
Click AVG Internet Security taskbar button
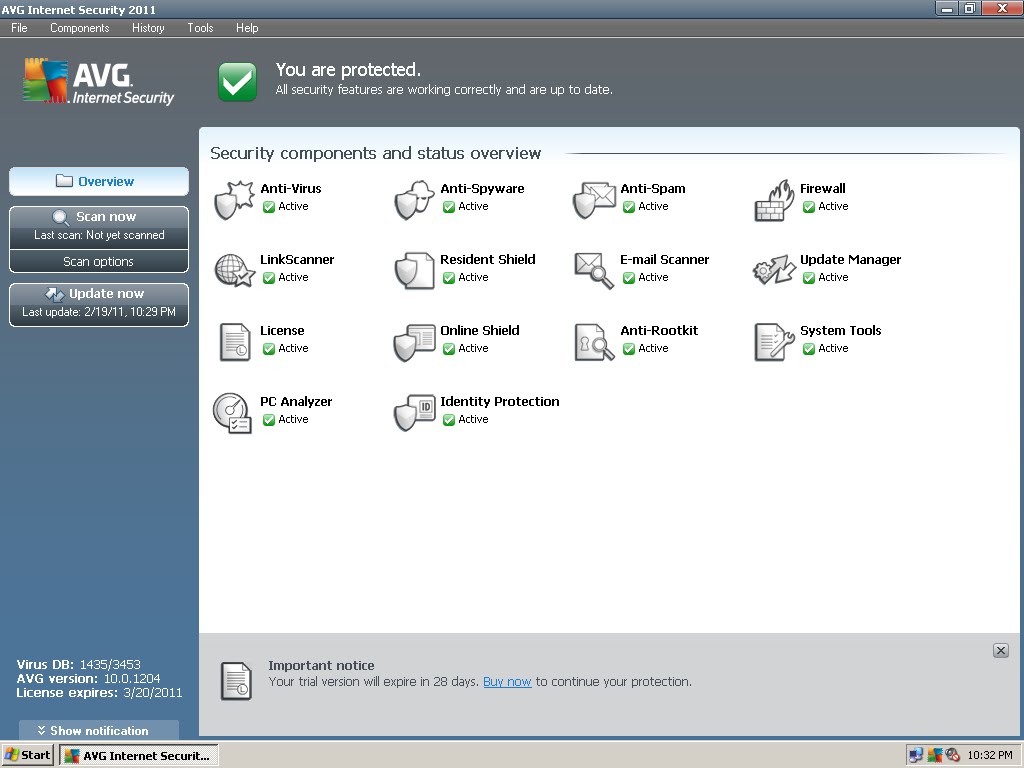(x=138, y=756)
